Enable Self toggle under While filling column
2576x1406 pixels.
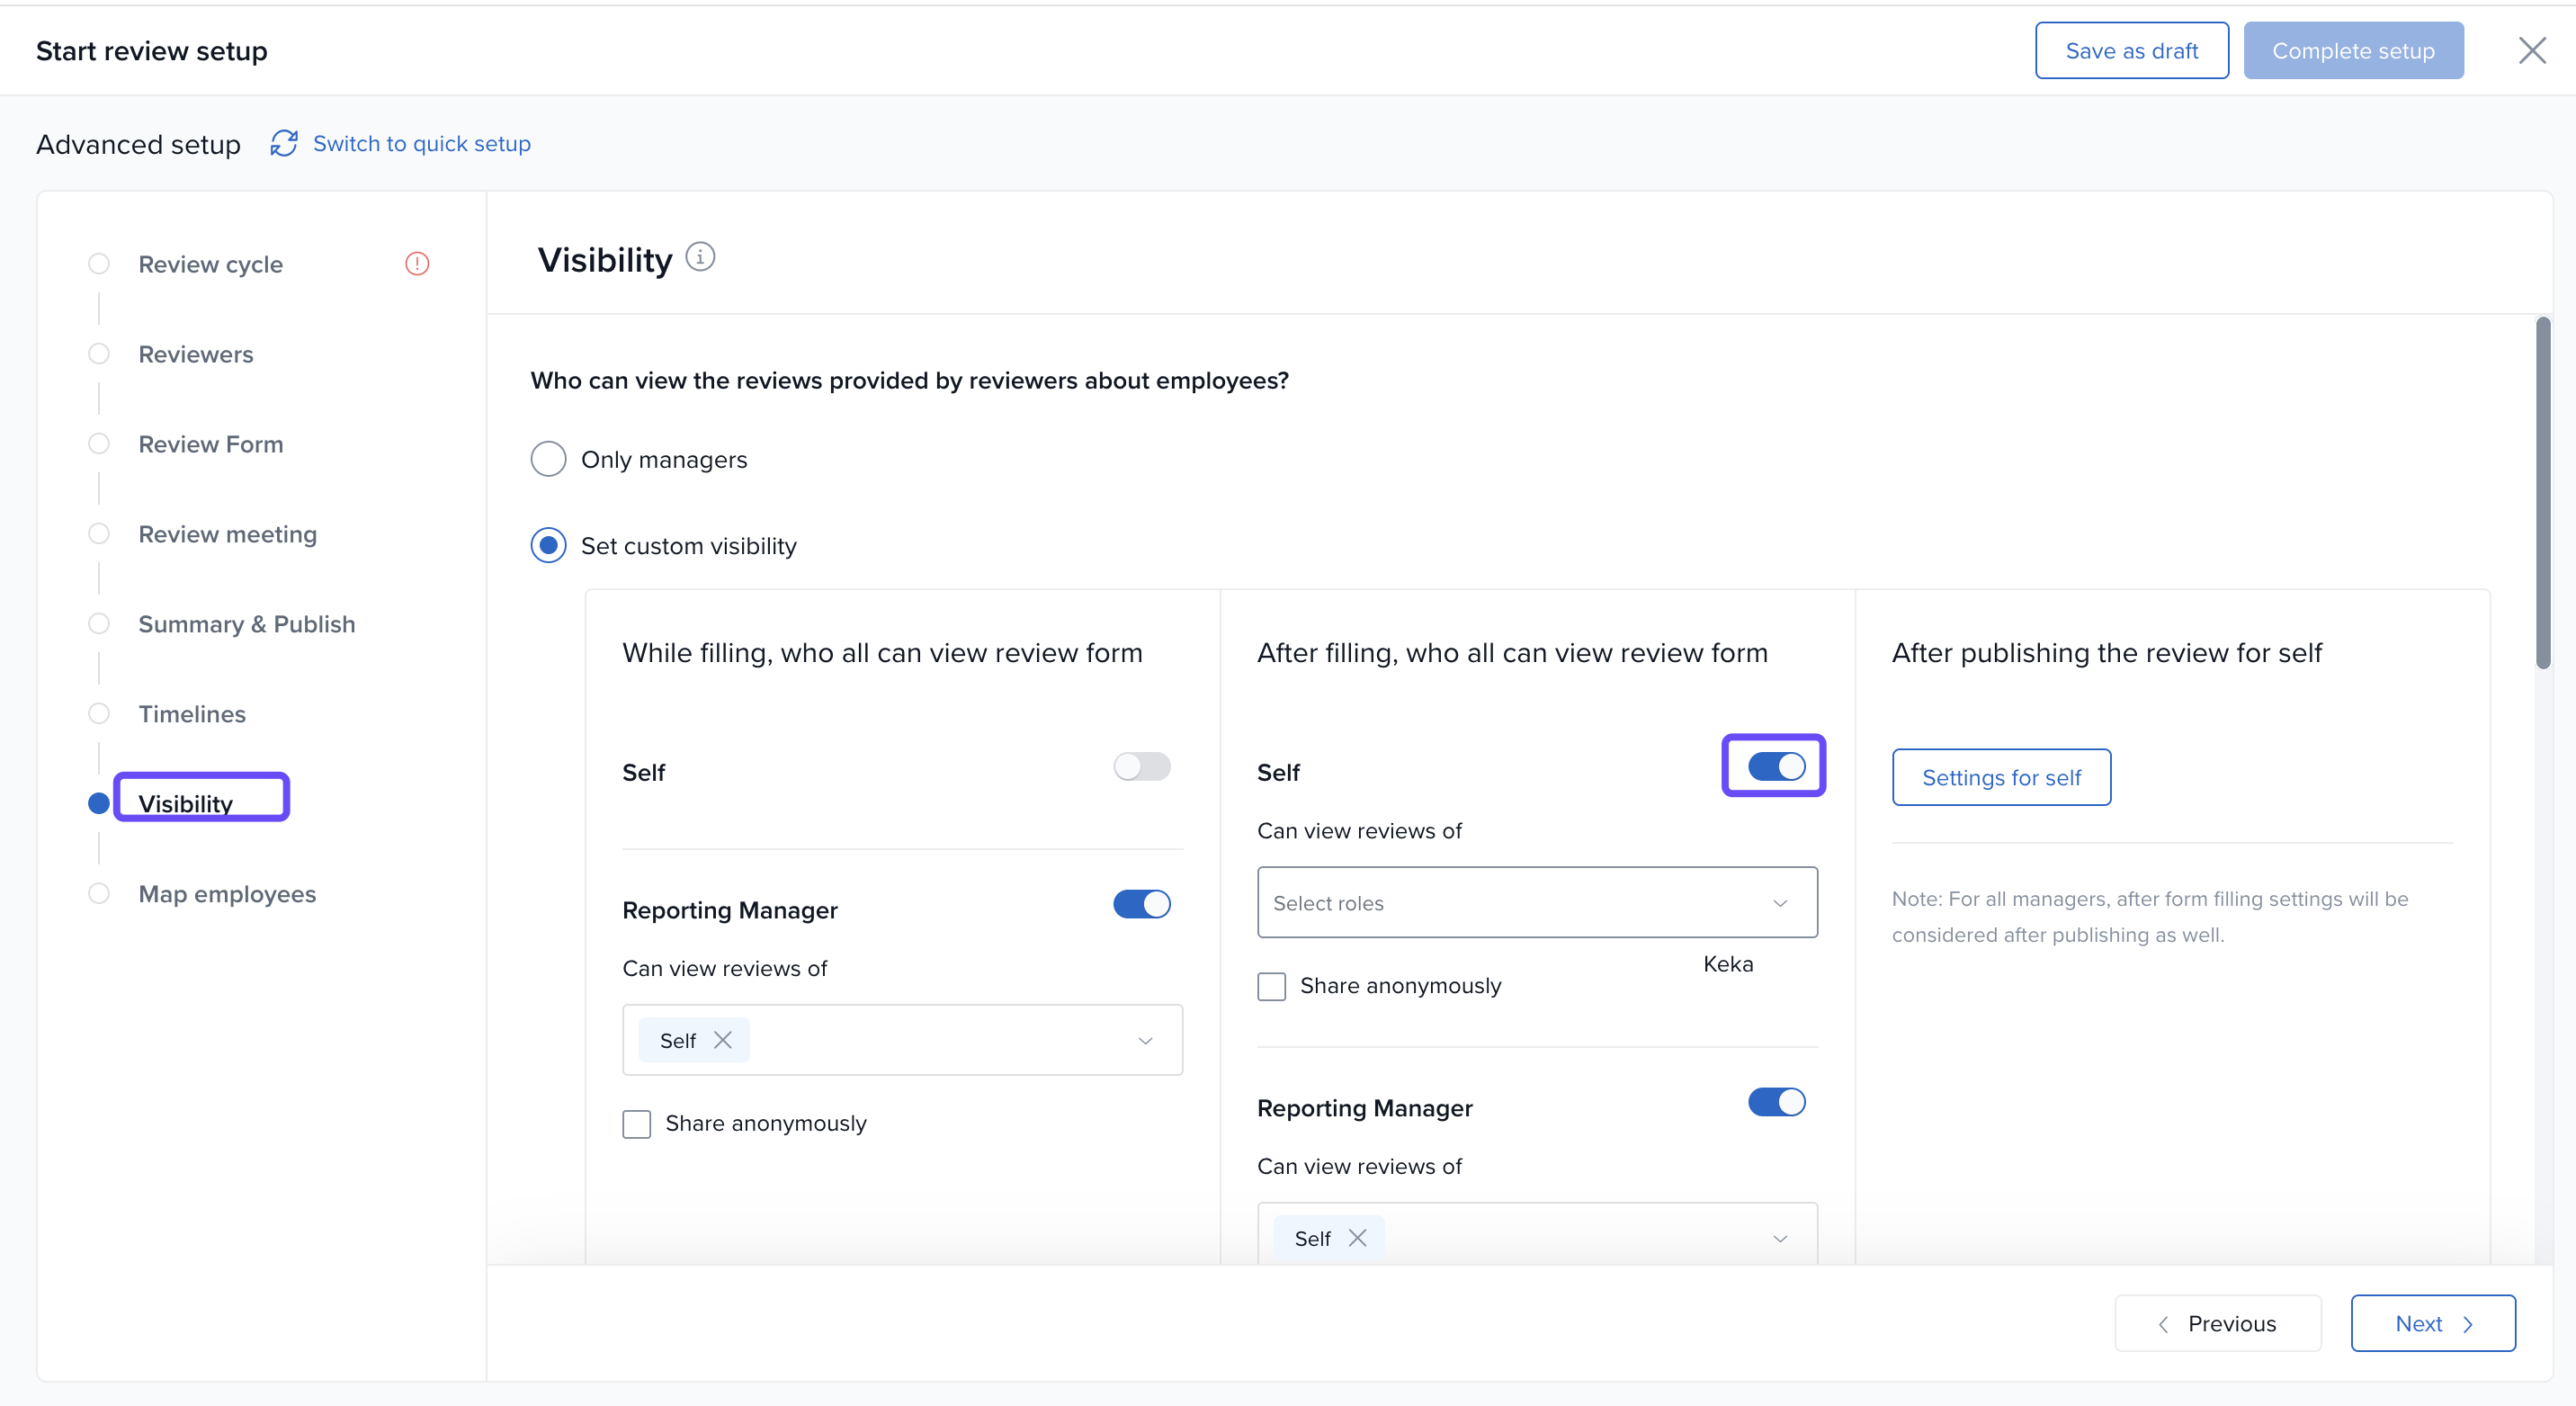[x=1141, y=767]
